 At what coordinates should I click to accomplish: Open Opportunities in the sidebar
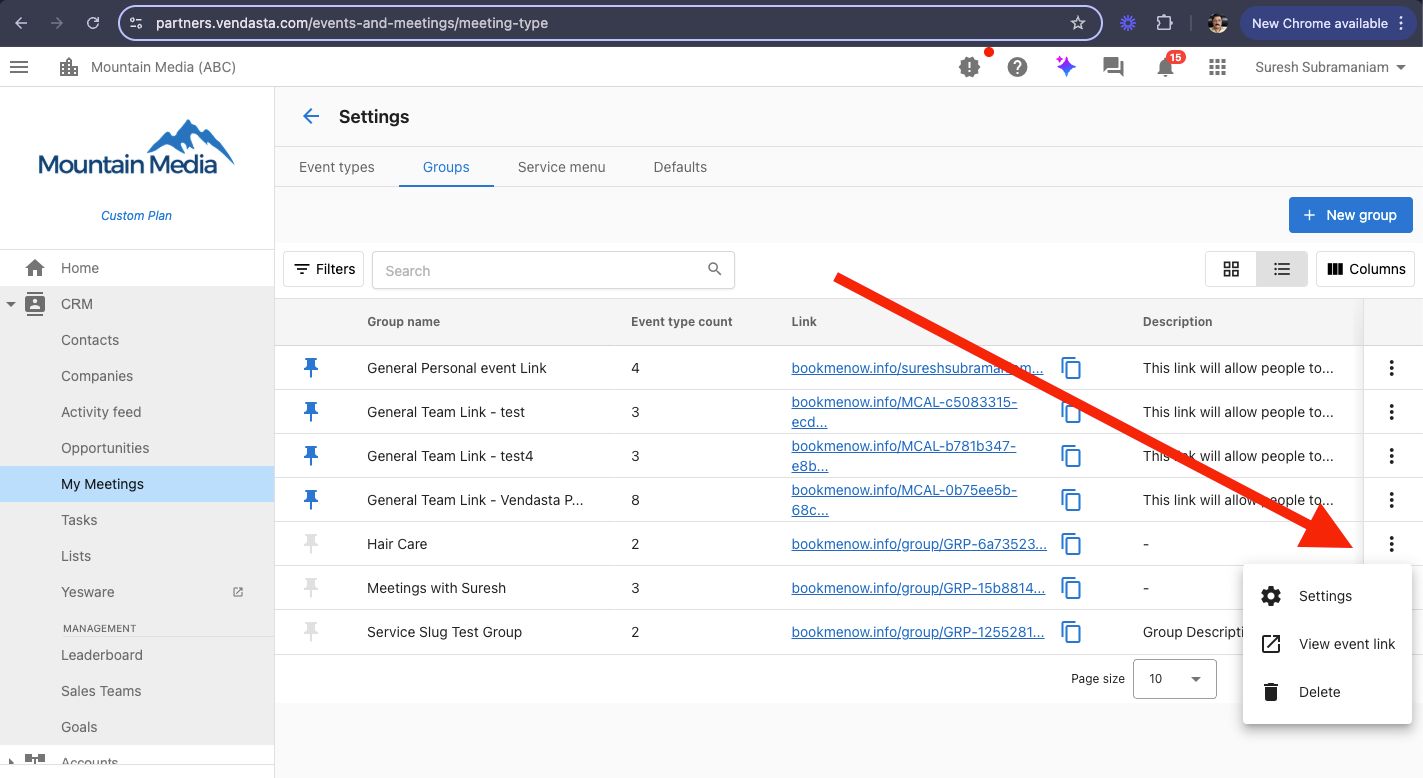[x=137, y=448]
